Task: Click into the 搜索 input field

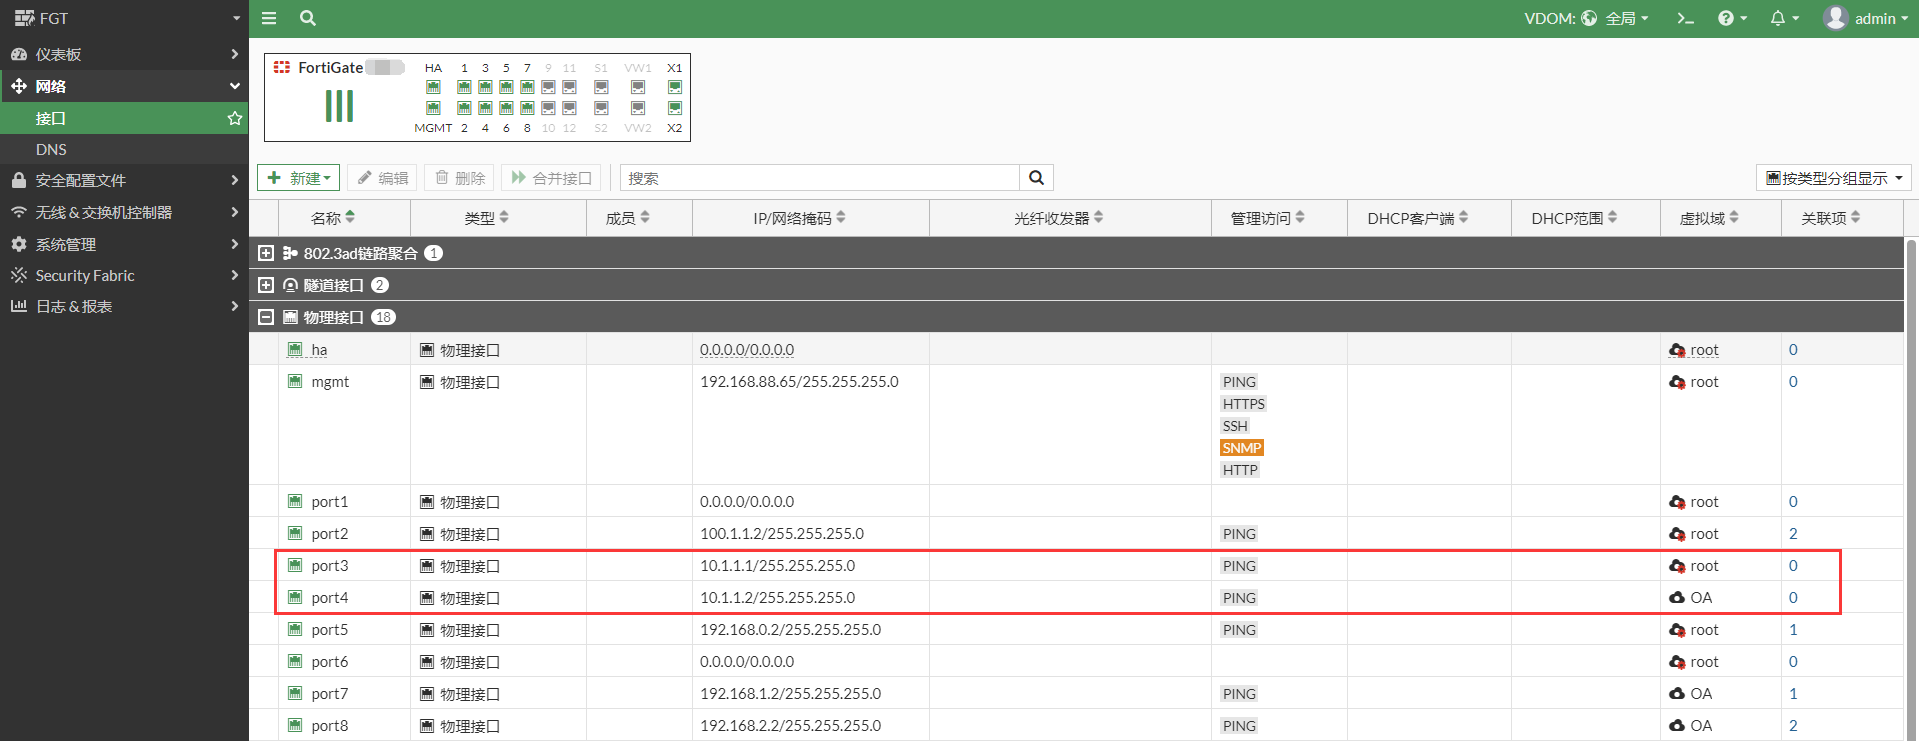Action: [x=820, y=178]
